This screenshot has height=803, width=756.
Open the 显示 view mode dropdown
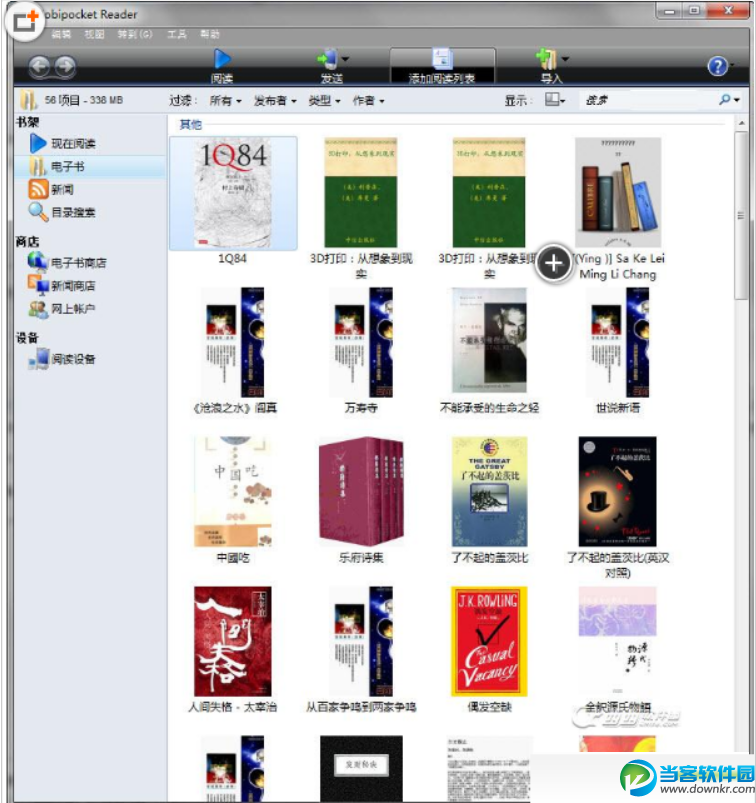pyautogui.click(x=555, y=99)
